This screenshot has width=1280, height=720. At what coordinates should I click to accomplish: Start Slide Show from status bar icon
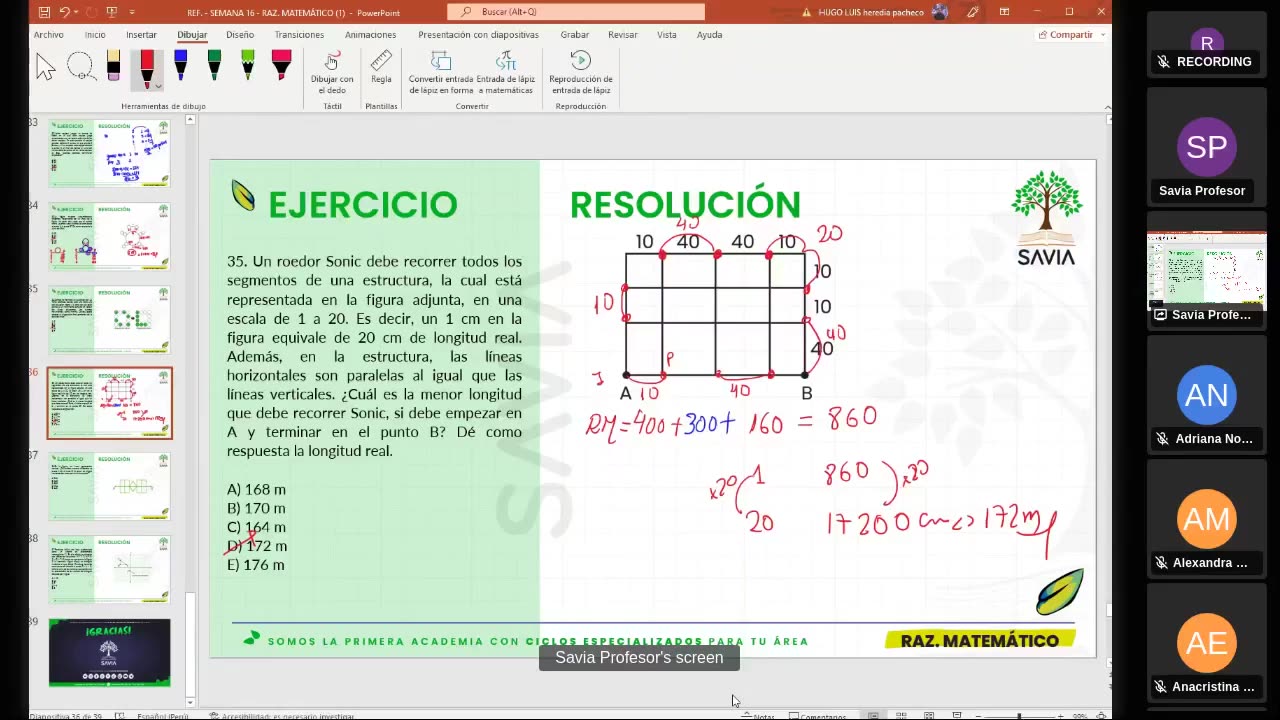pyautogui.click(x=957, y=716)
